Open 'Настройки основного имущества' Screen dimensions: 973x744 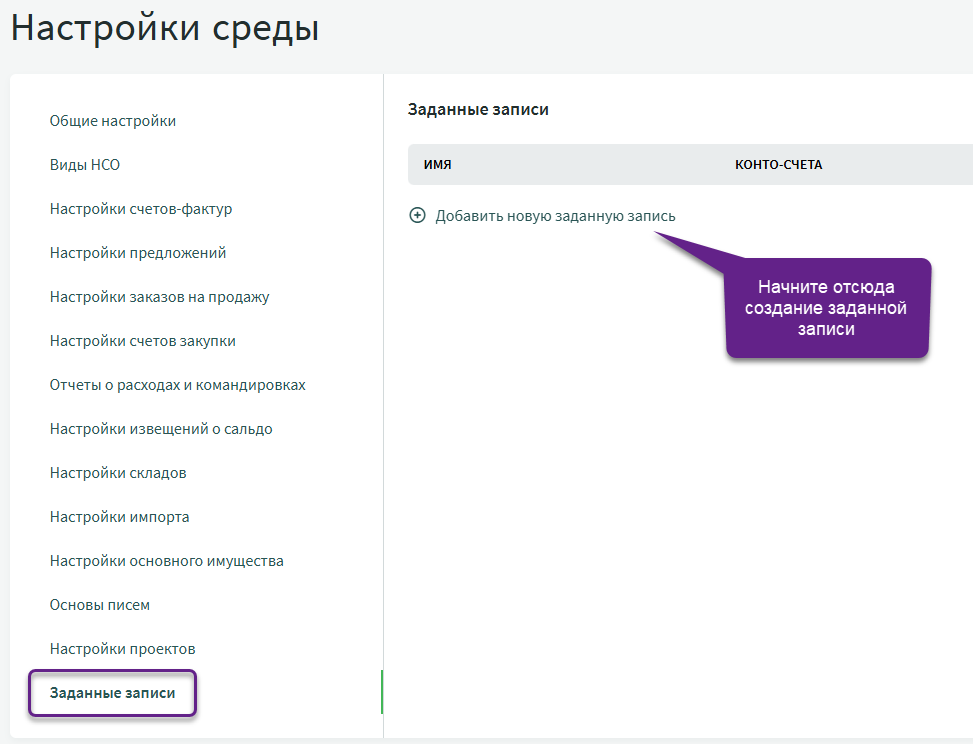coord(167,561)
